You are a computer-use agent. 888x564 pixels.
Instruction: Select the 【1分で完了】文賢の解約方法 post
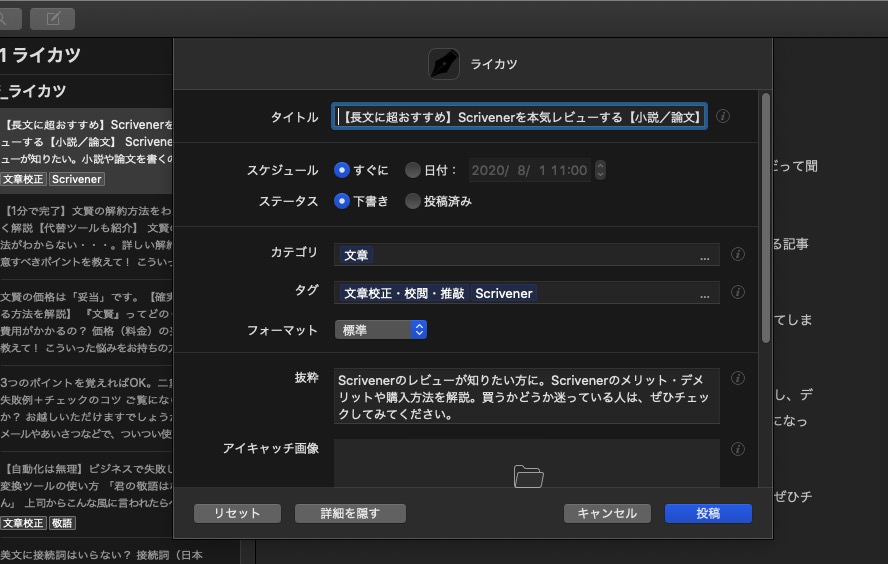86,236
